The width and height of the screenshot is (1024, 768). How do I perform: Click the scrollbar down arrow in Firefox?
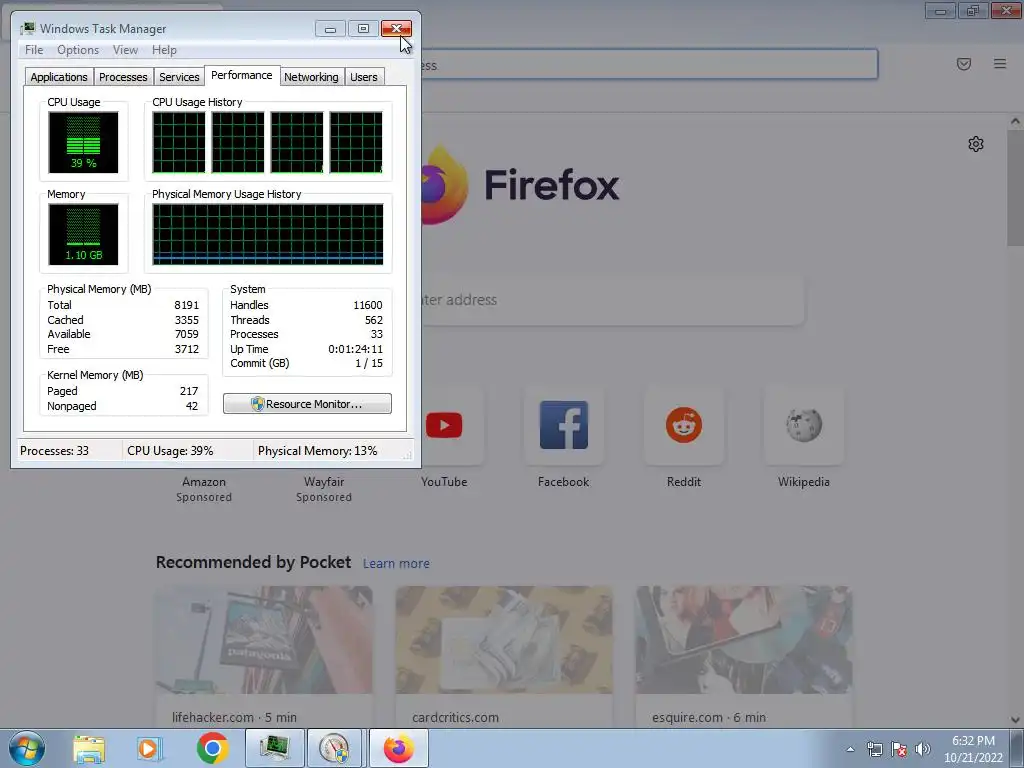[1015, 719]
